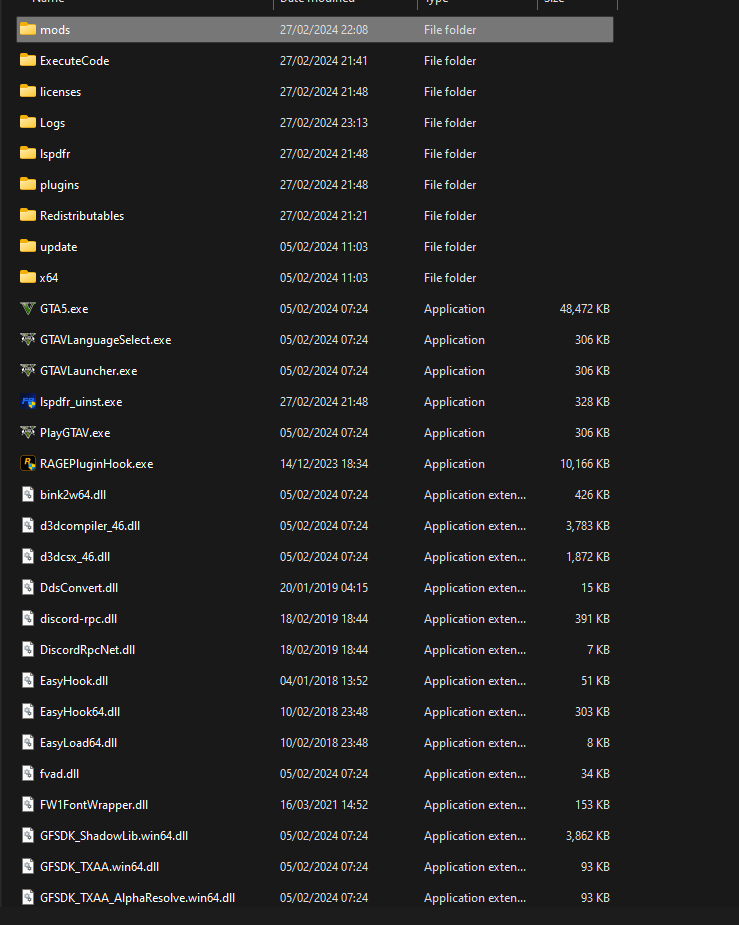
Task: Select the licenses folder icon
Action: click(28, 91)
